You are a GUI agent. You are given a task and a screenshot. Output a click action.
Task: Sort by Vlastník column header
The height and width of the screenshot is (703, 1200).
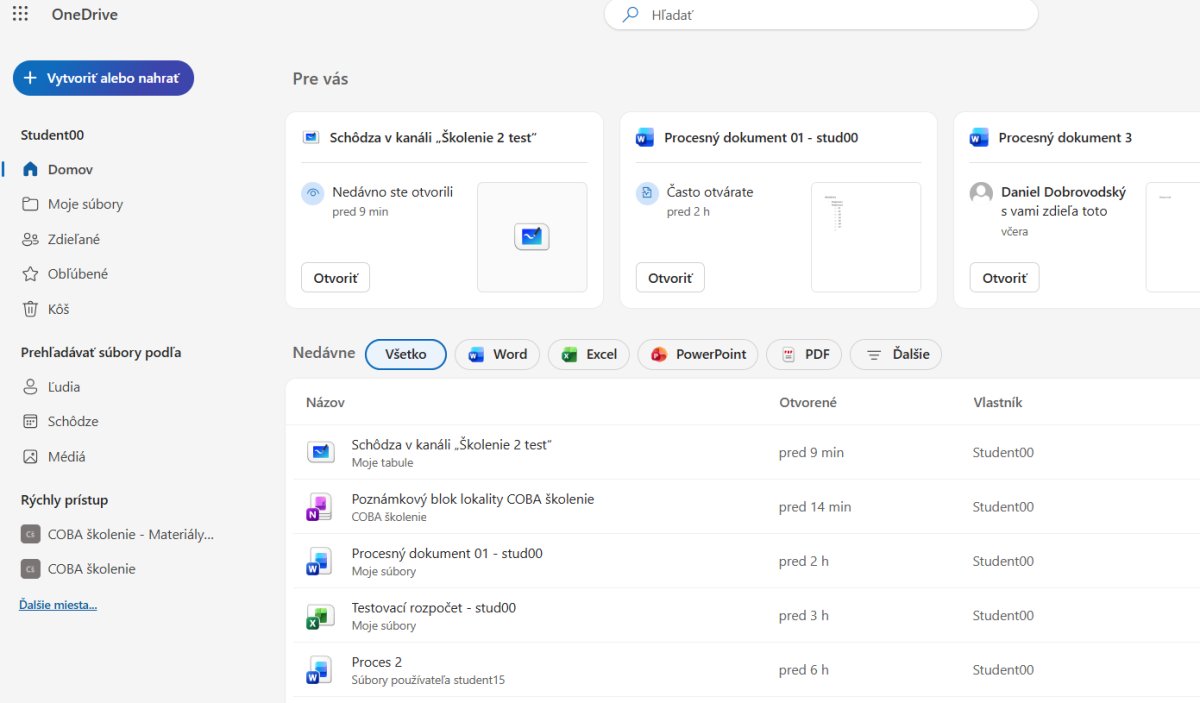click(998, 402)
